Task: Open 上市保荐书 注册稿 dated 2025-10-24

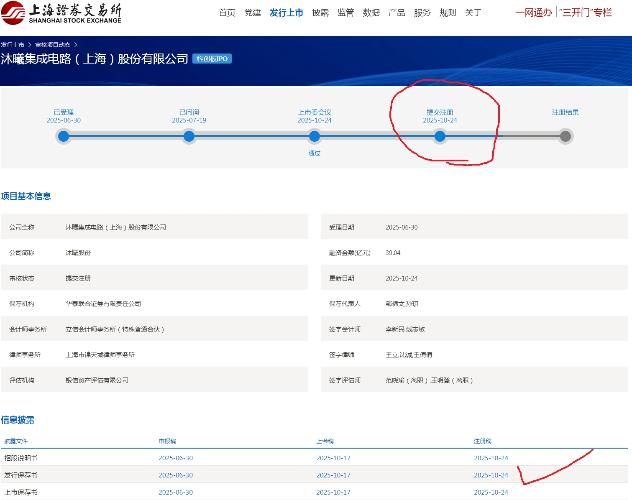Action: (x=491, y=492)
